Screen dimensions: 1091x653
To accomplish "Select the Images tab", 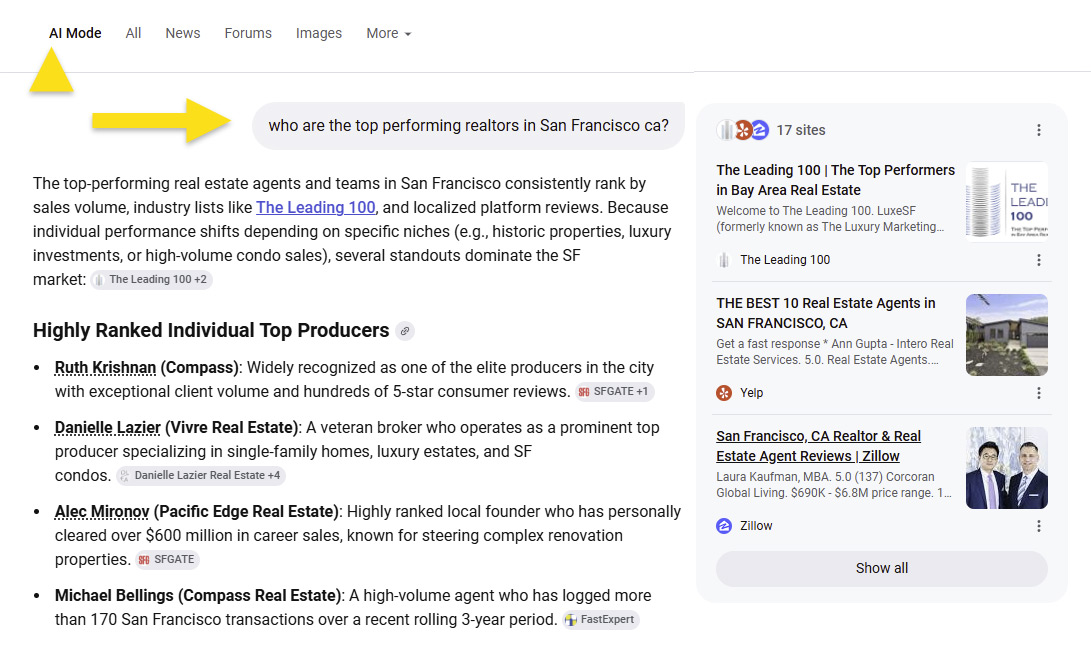I will click(x=319, y=33).
